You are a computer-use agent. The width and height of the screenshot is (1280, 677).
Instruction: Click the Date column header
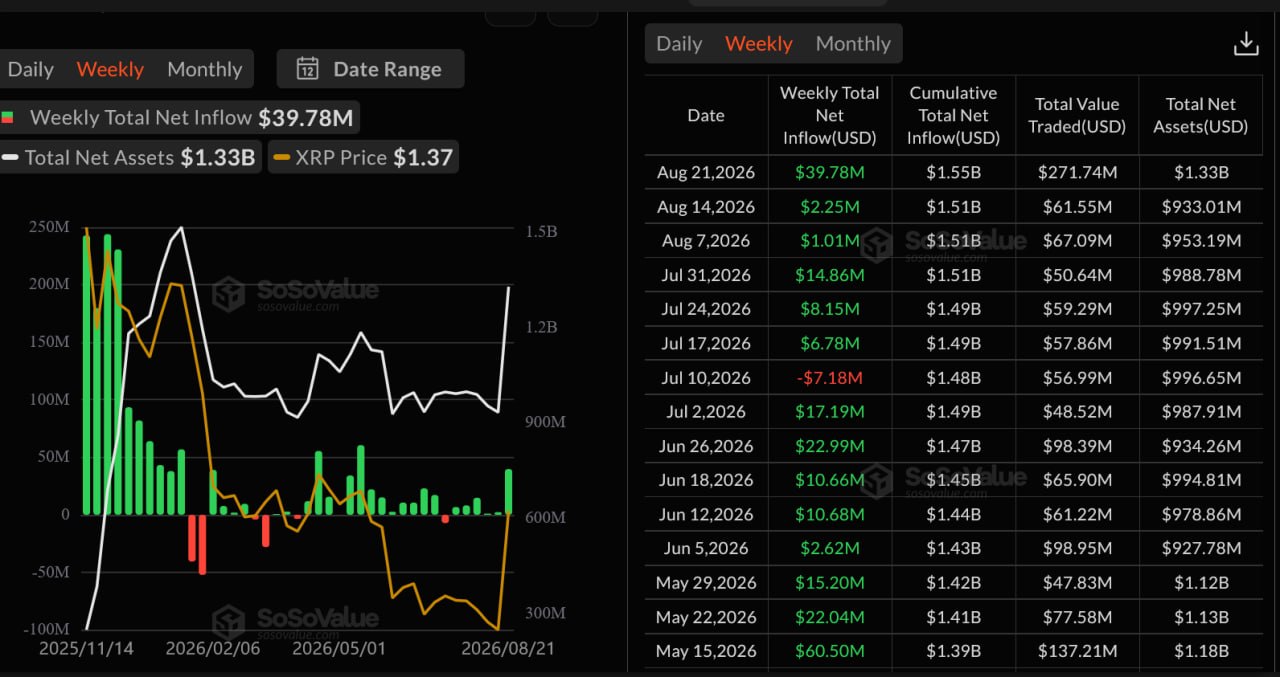pyautogui.click(x=706, y=115)
